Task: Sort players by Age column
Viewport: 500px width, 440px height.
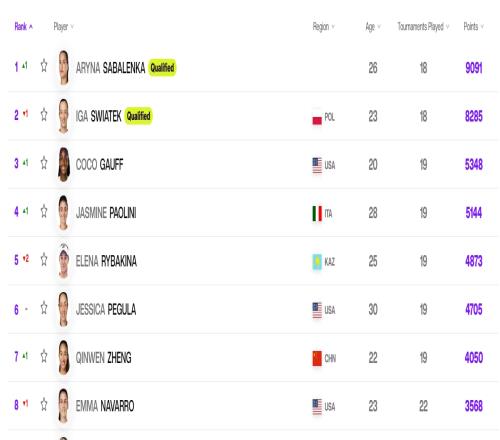Action: tap(373, 26)
